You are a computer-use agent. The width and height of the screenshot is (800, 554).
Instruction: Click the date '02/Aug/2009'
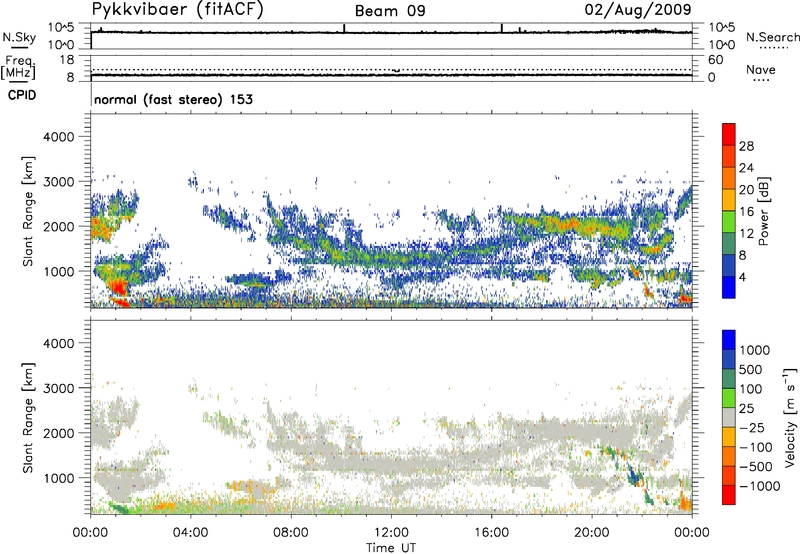pyautogui.click(x=638, y=10)
